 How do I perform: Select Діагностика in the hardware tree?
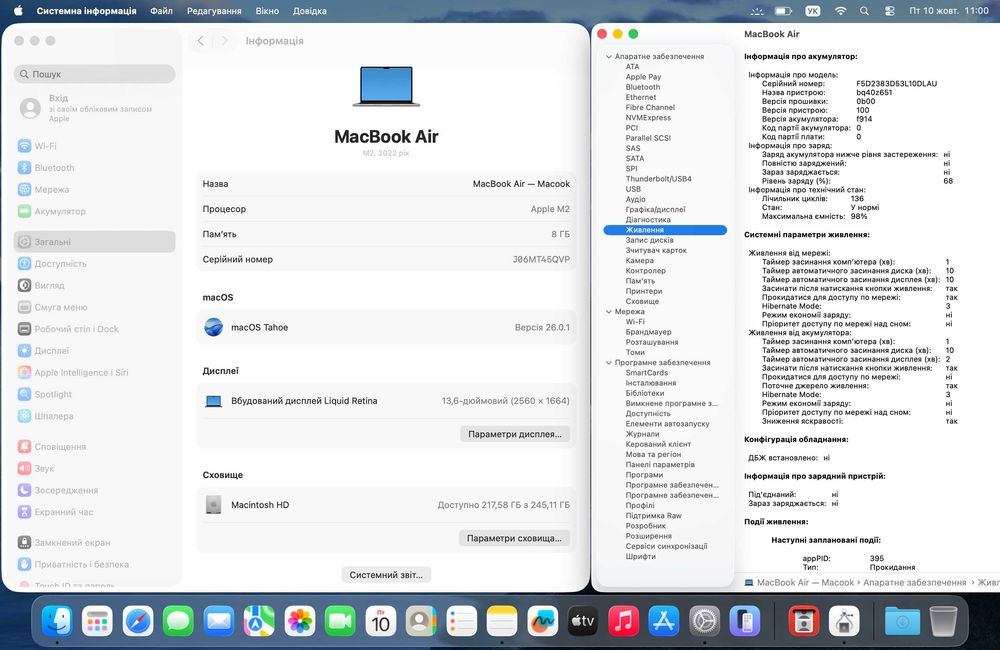coord(647,220)
